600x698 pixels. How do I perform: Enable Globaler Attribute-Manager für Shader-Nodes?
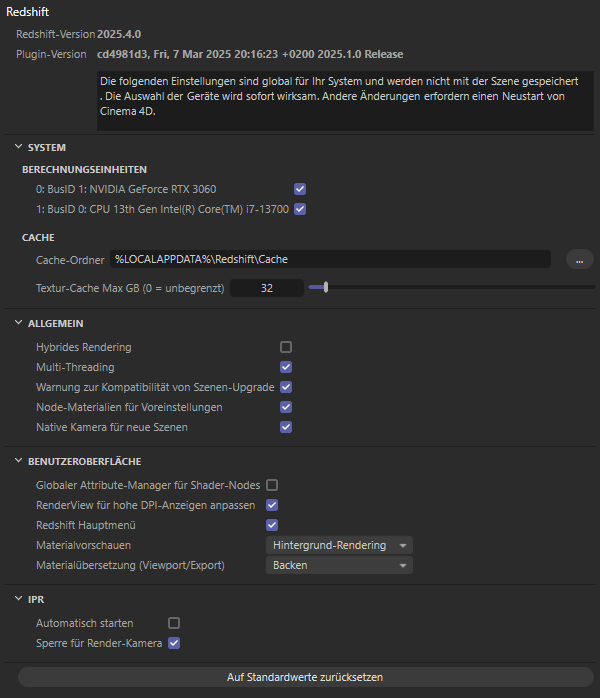pos(272,485)
